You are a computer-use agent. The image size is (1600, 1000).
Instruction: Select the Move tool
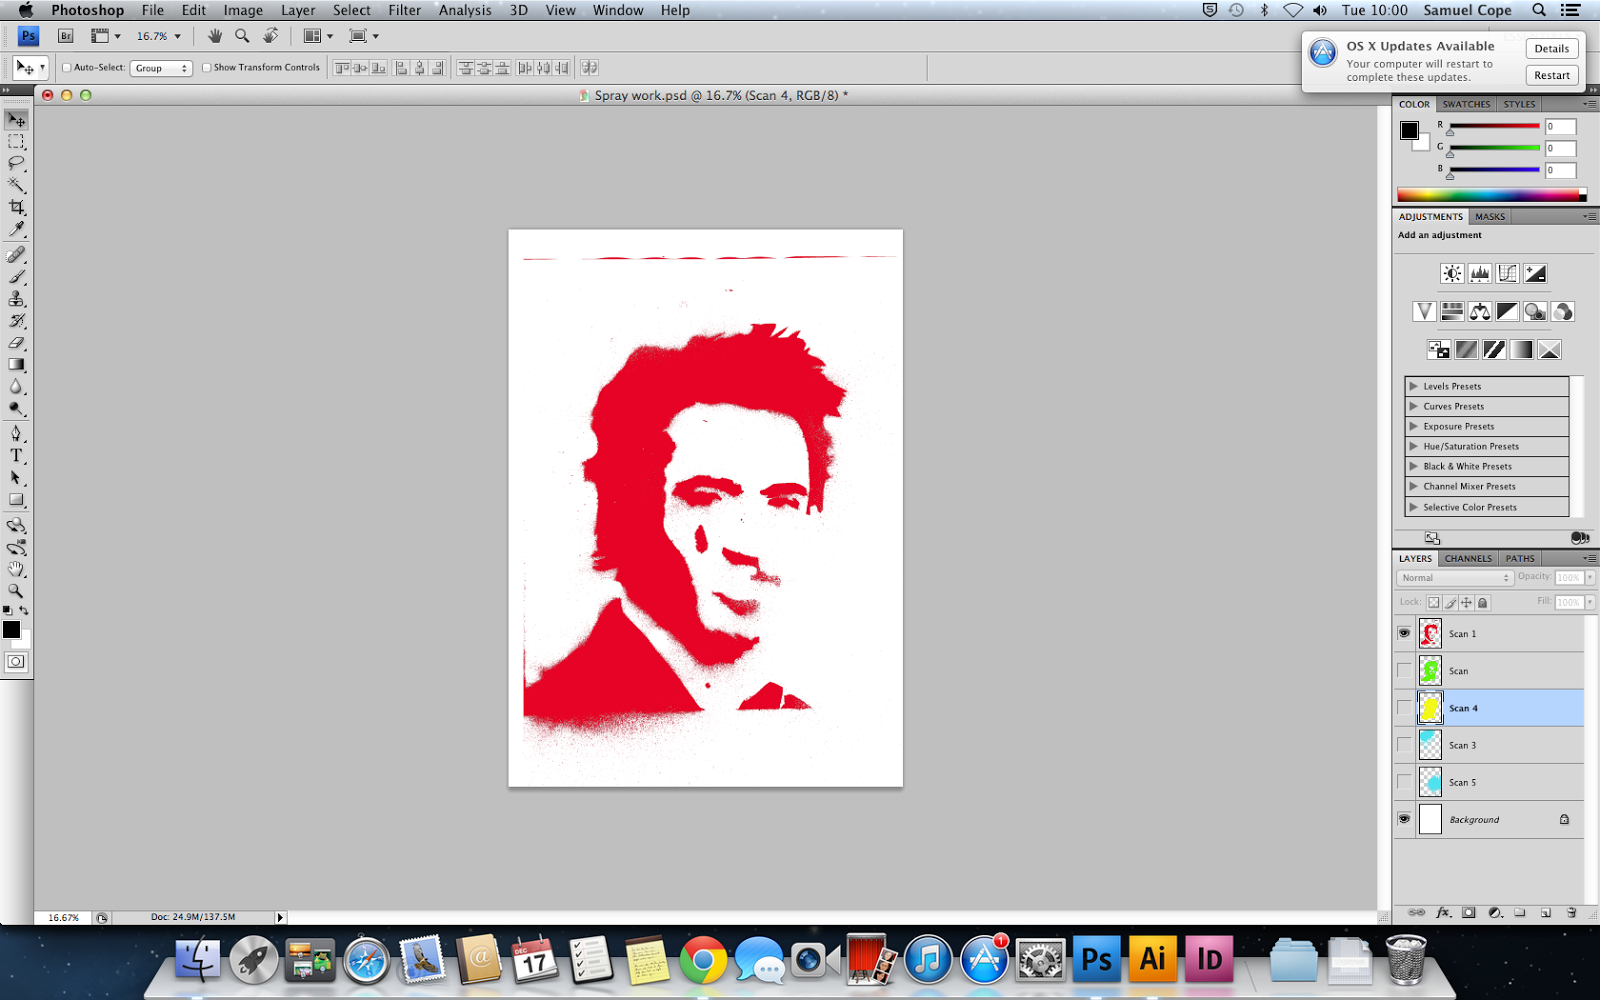pyautogui.click(x=15, y=118)
